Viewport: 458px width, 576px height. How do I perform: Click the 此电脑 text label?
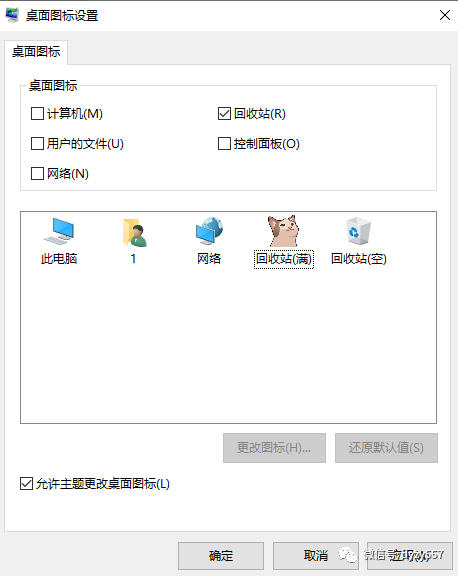point(59,259)
